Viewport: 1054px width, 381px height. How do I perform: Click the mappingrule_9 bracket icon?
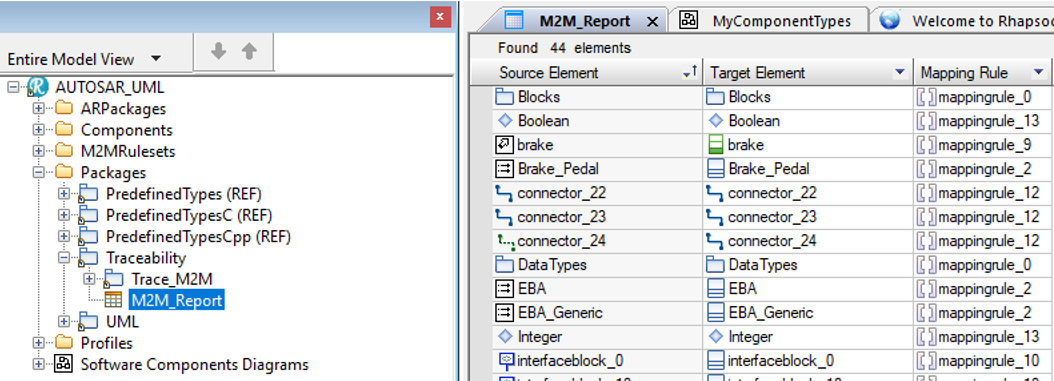[926, 144]
